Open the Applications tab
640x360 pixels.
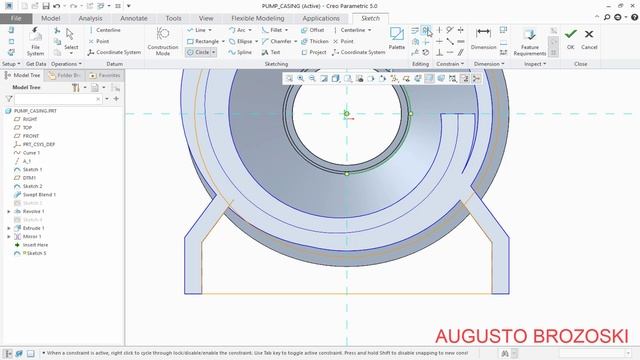[321, 18]
